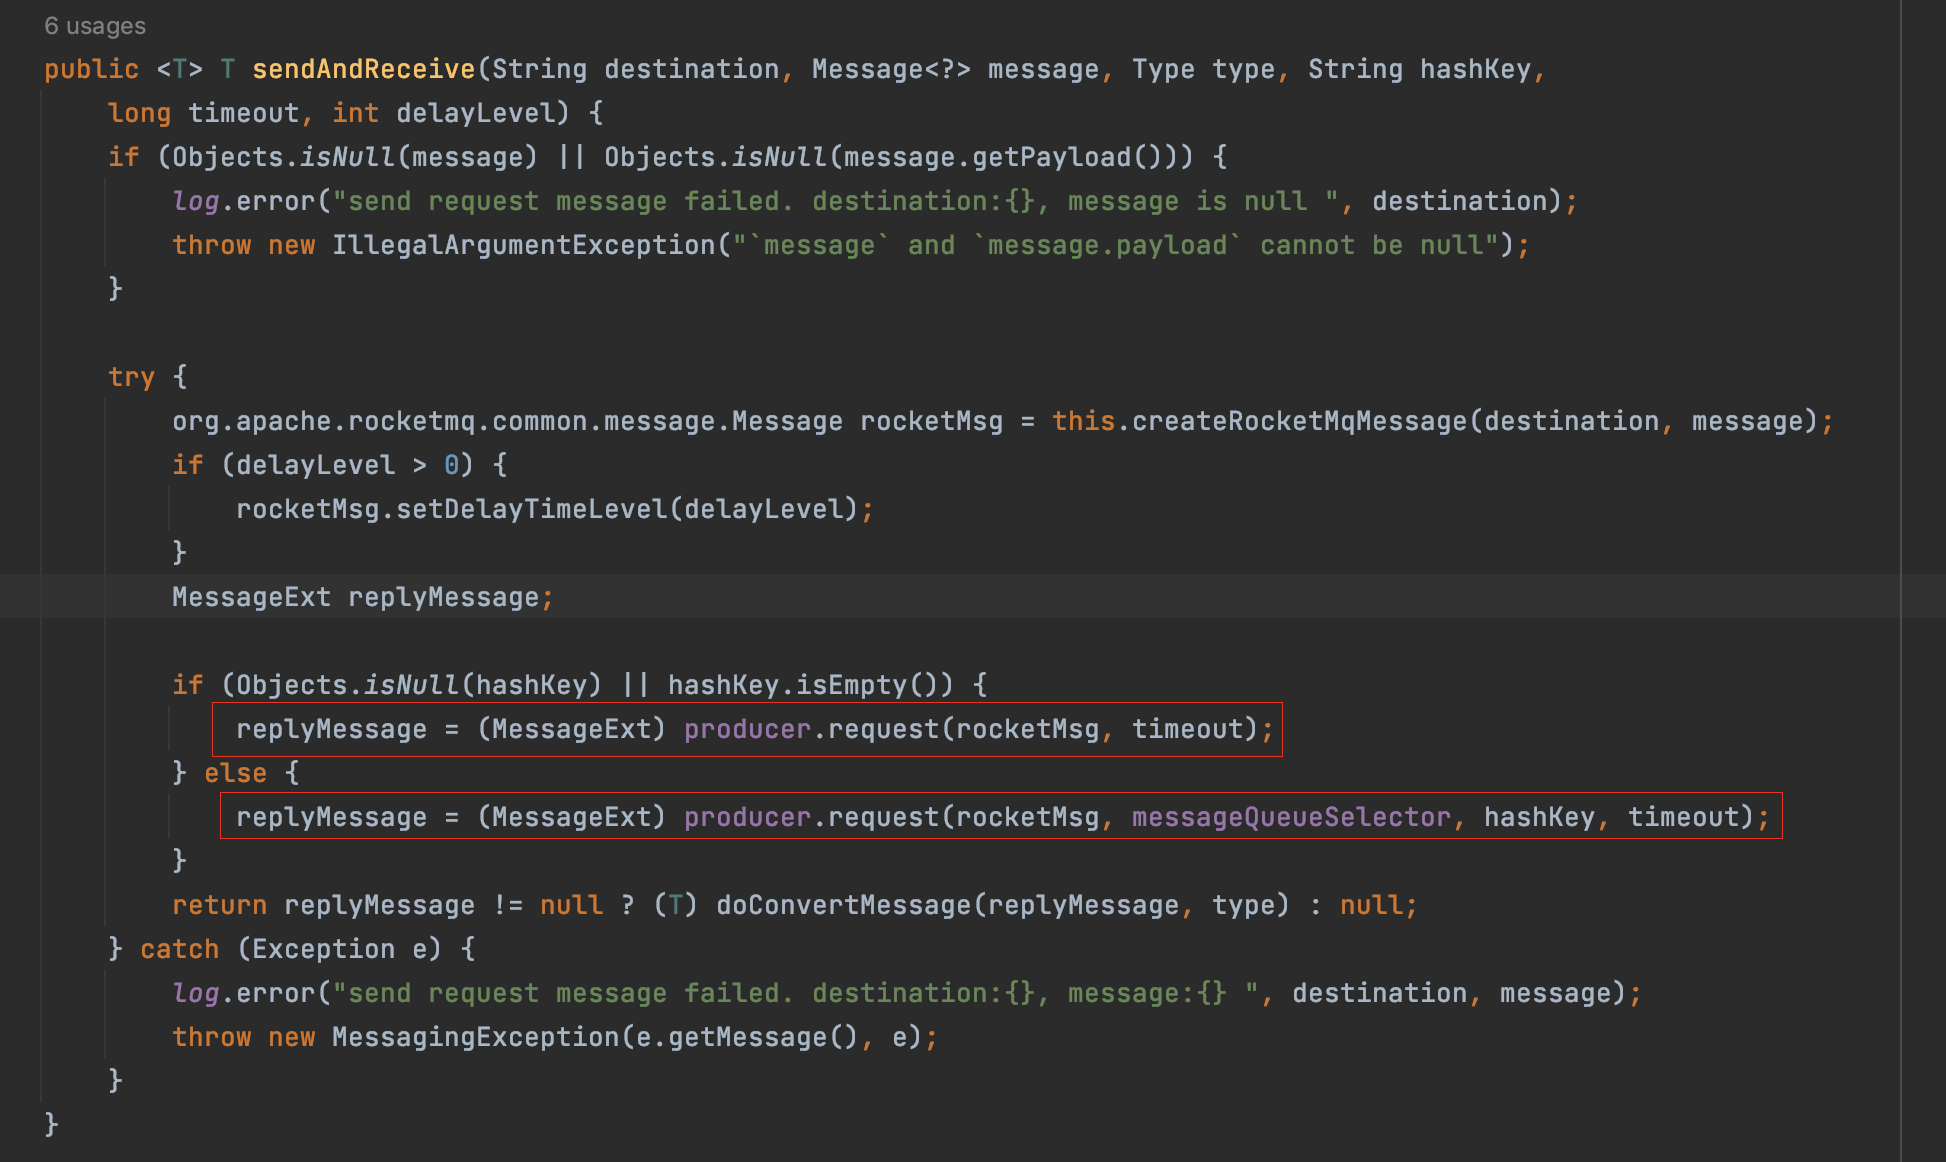Click IllegalArgumentException class name
The image size is (1946, 1162).
523,245
